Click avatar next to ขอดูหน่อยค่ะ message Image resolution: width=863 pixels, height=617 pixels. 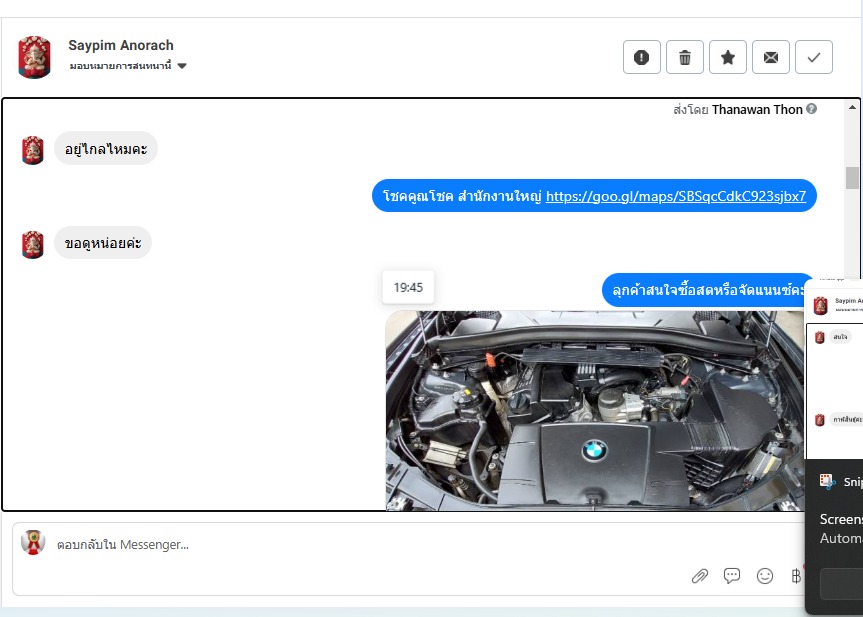click(32, 244)
